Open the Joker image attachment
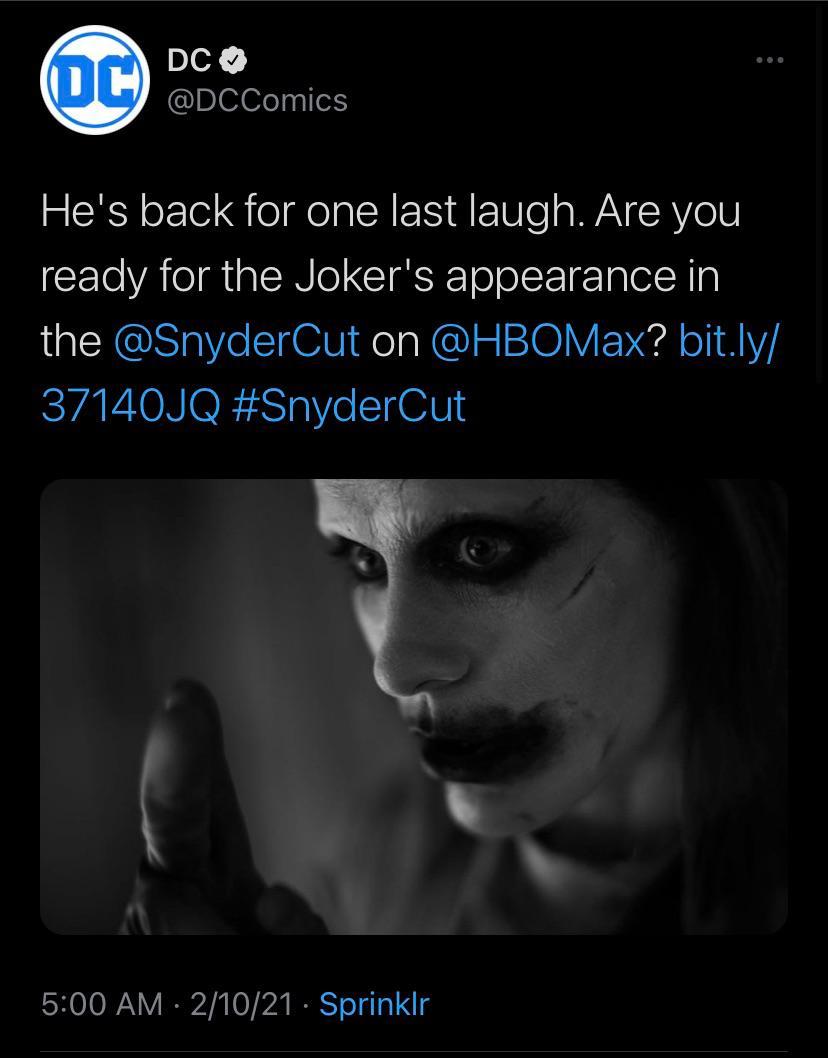Screen dimensions: 828x1058 pyautogui.click(x=414, y=705)
